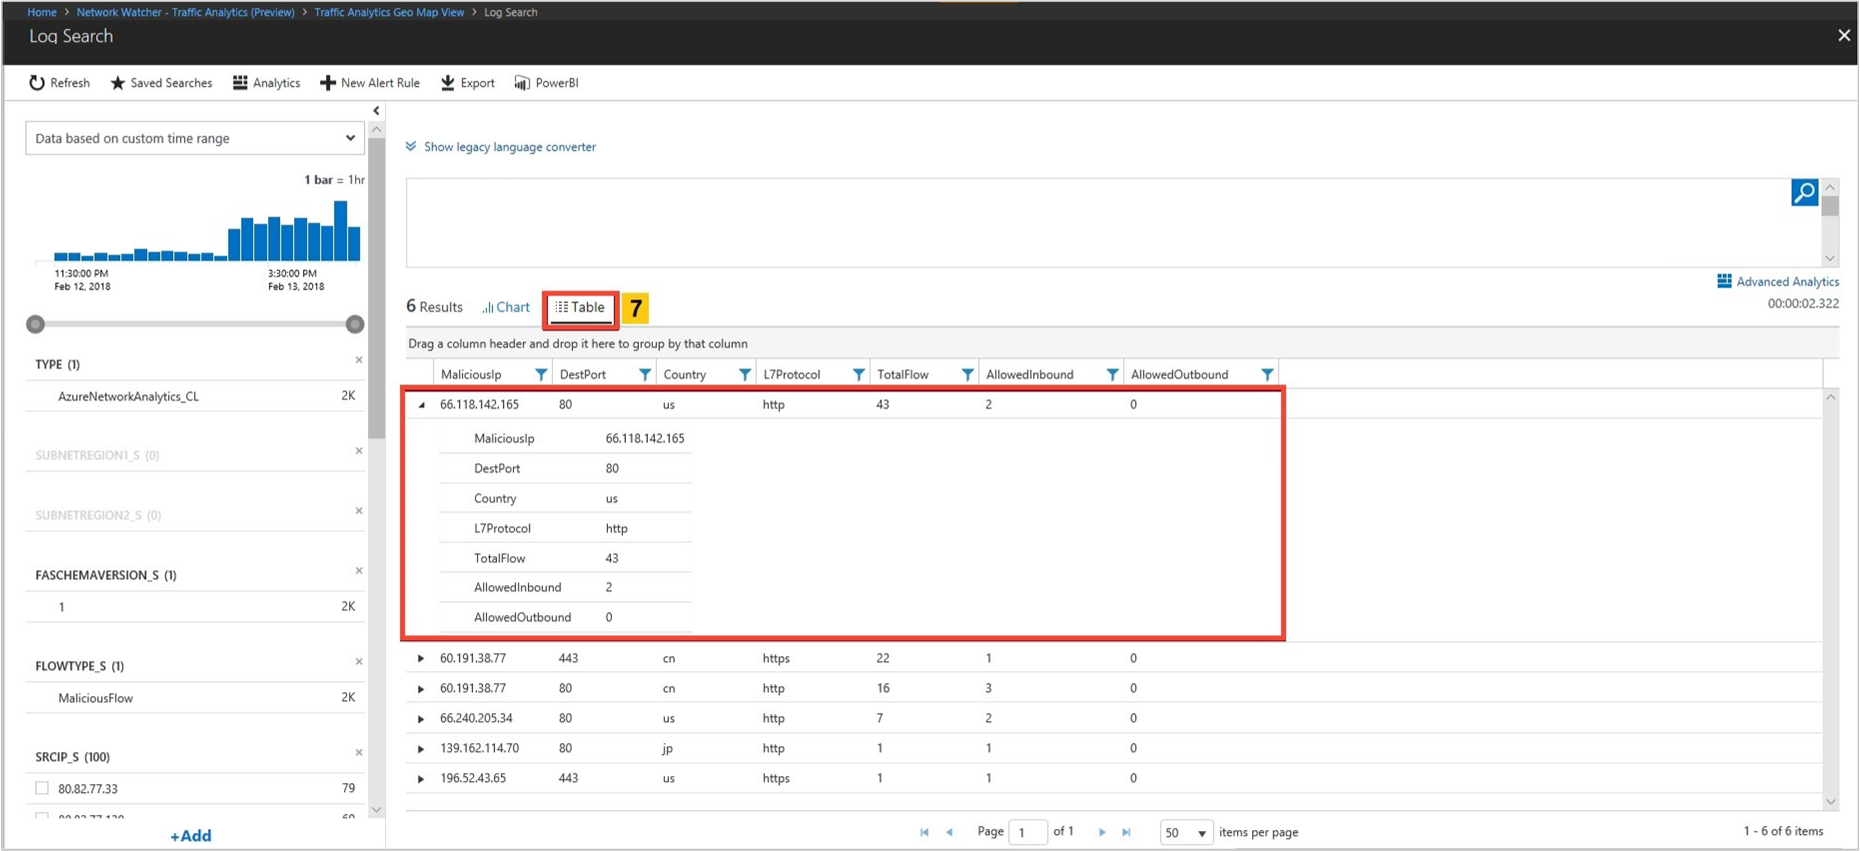This screenshot has height=851, width=1860.
Task: Click the Refresh toolbar button
Action: tap(59, 83)
